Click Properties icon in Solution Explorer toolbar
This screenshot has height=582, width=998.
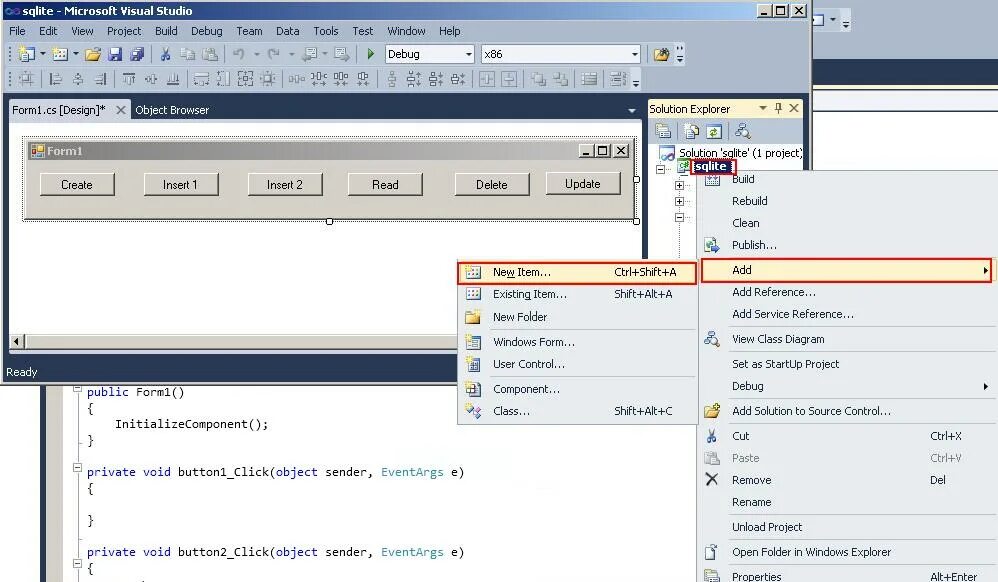click(663, 131)
